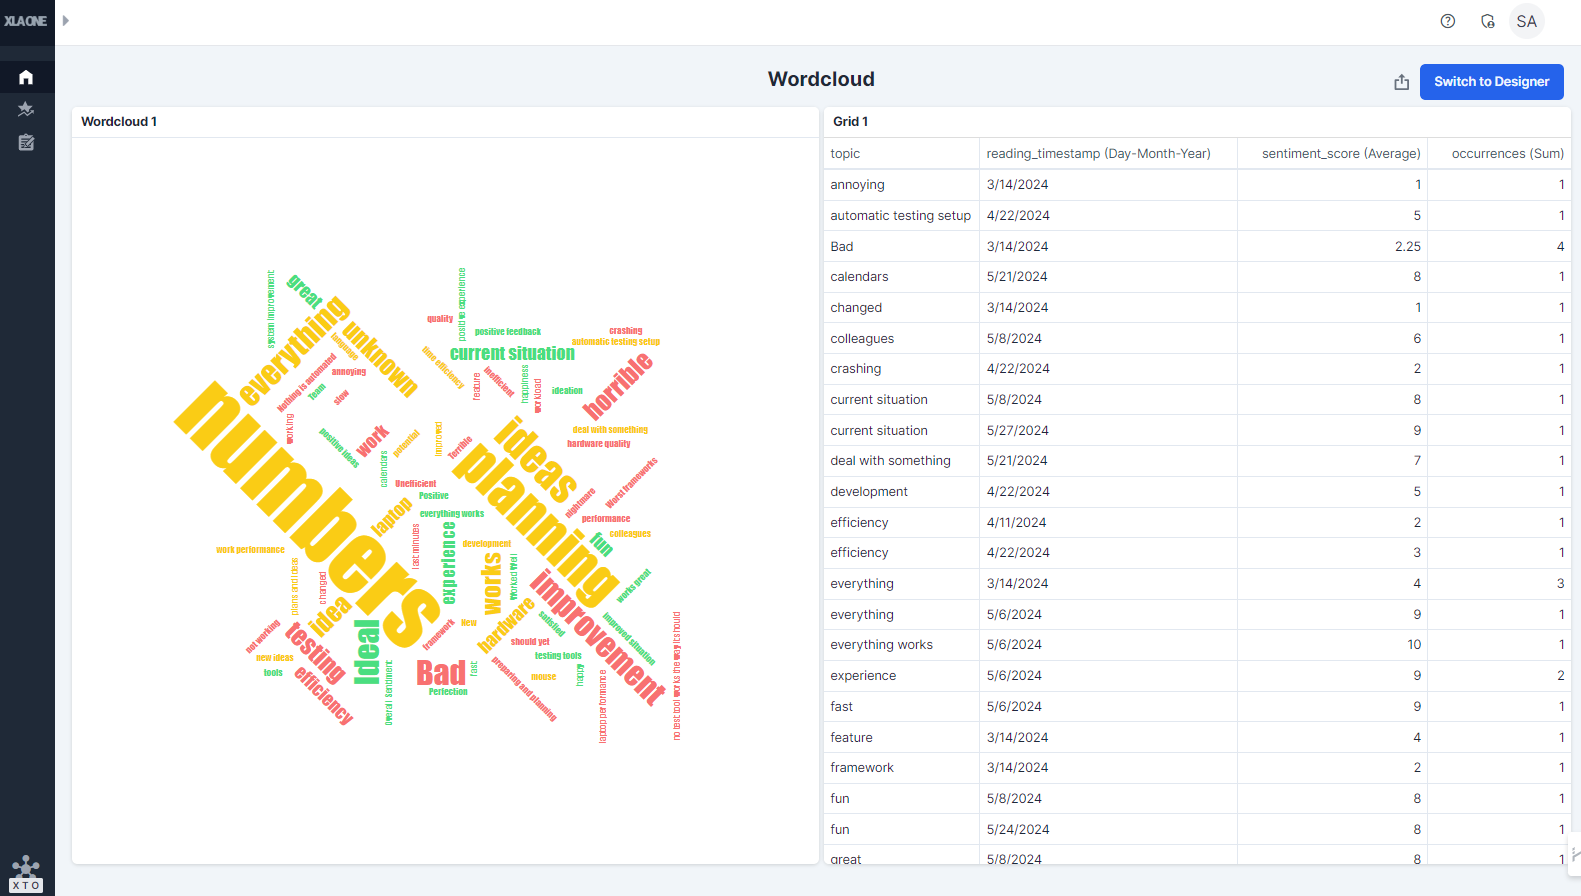Click the XLAONE logo

pyautogui.click(x=26, y=21)
